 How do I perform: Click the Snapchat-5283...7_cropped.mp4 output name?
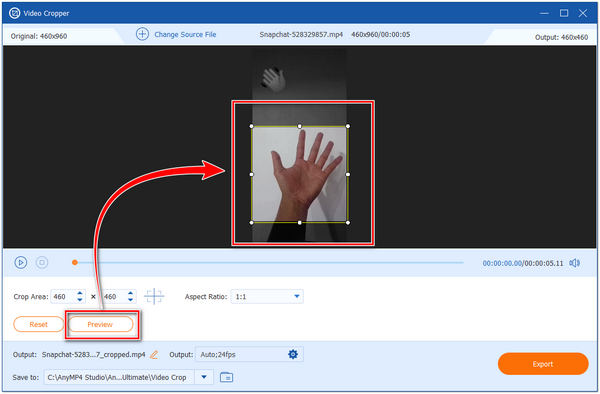coord(93,355)
